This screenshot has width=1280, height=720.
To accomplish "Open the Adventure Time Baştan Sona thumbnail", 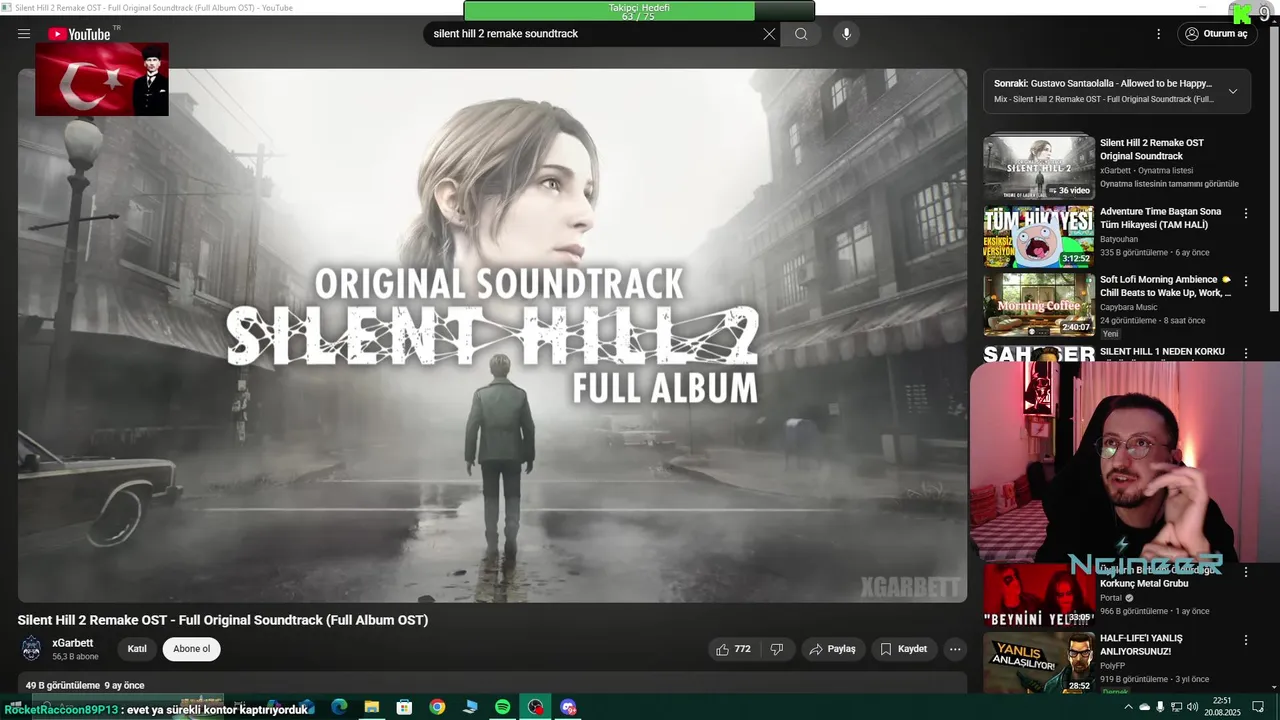I will tap(1038, 237).
